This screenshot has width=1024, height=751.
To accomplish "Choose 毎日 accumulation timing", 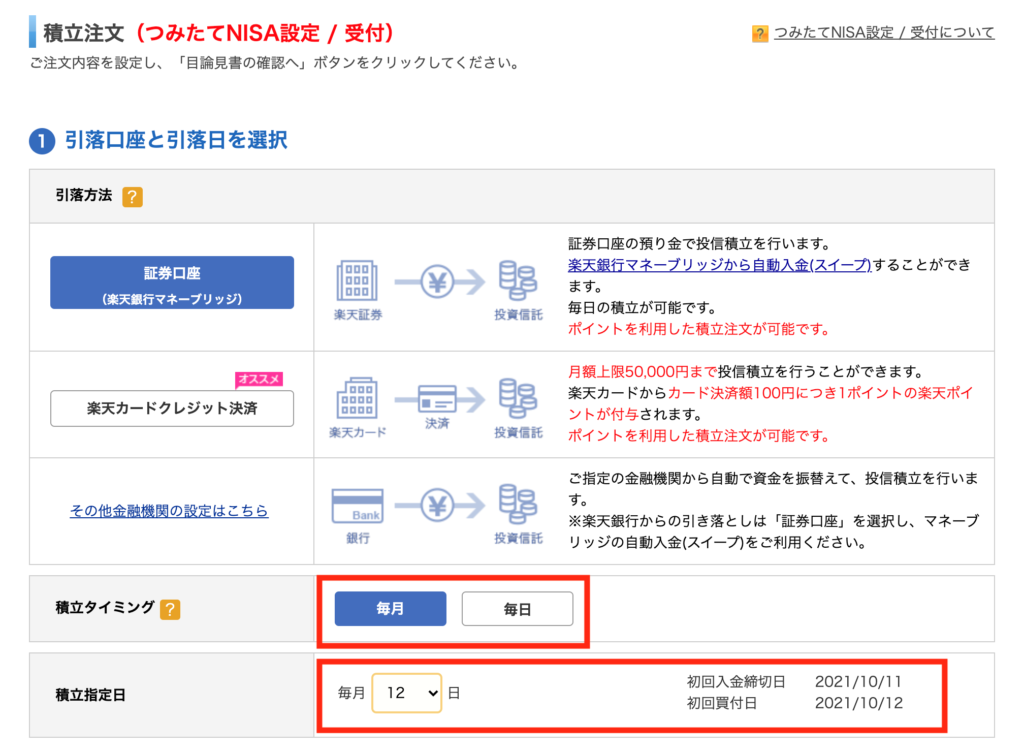I will coord(517,609).
